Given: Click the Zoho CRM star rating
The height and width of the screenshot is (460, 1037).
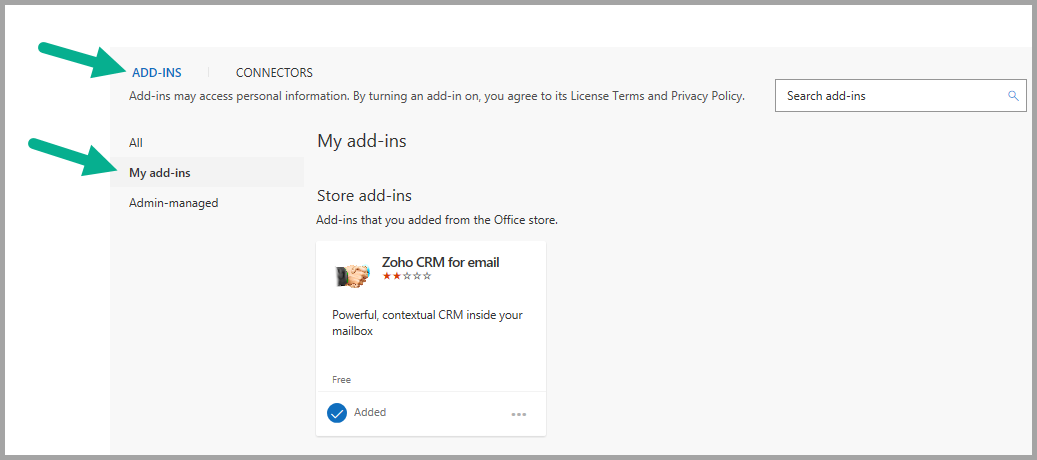Looking at the screenshot, I should [407, 276].
